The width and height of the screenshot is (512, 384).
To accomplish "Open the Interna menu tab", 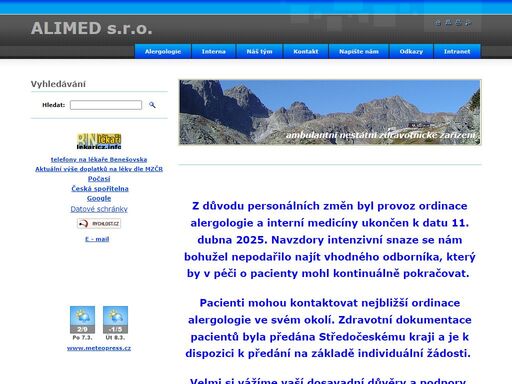I will tap(214, 51).
